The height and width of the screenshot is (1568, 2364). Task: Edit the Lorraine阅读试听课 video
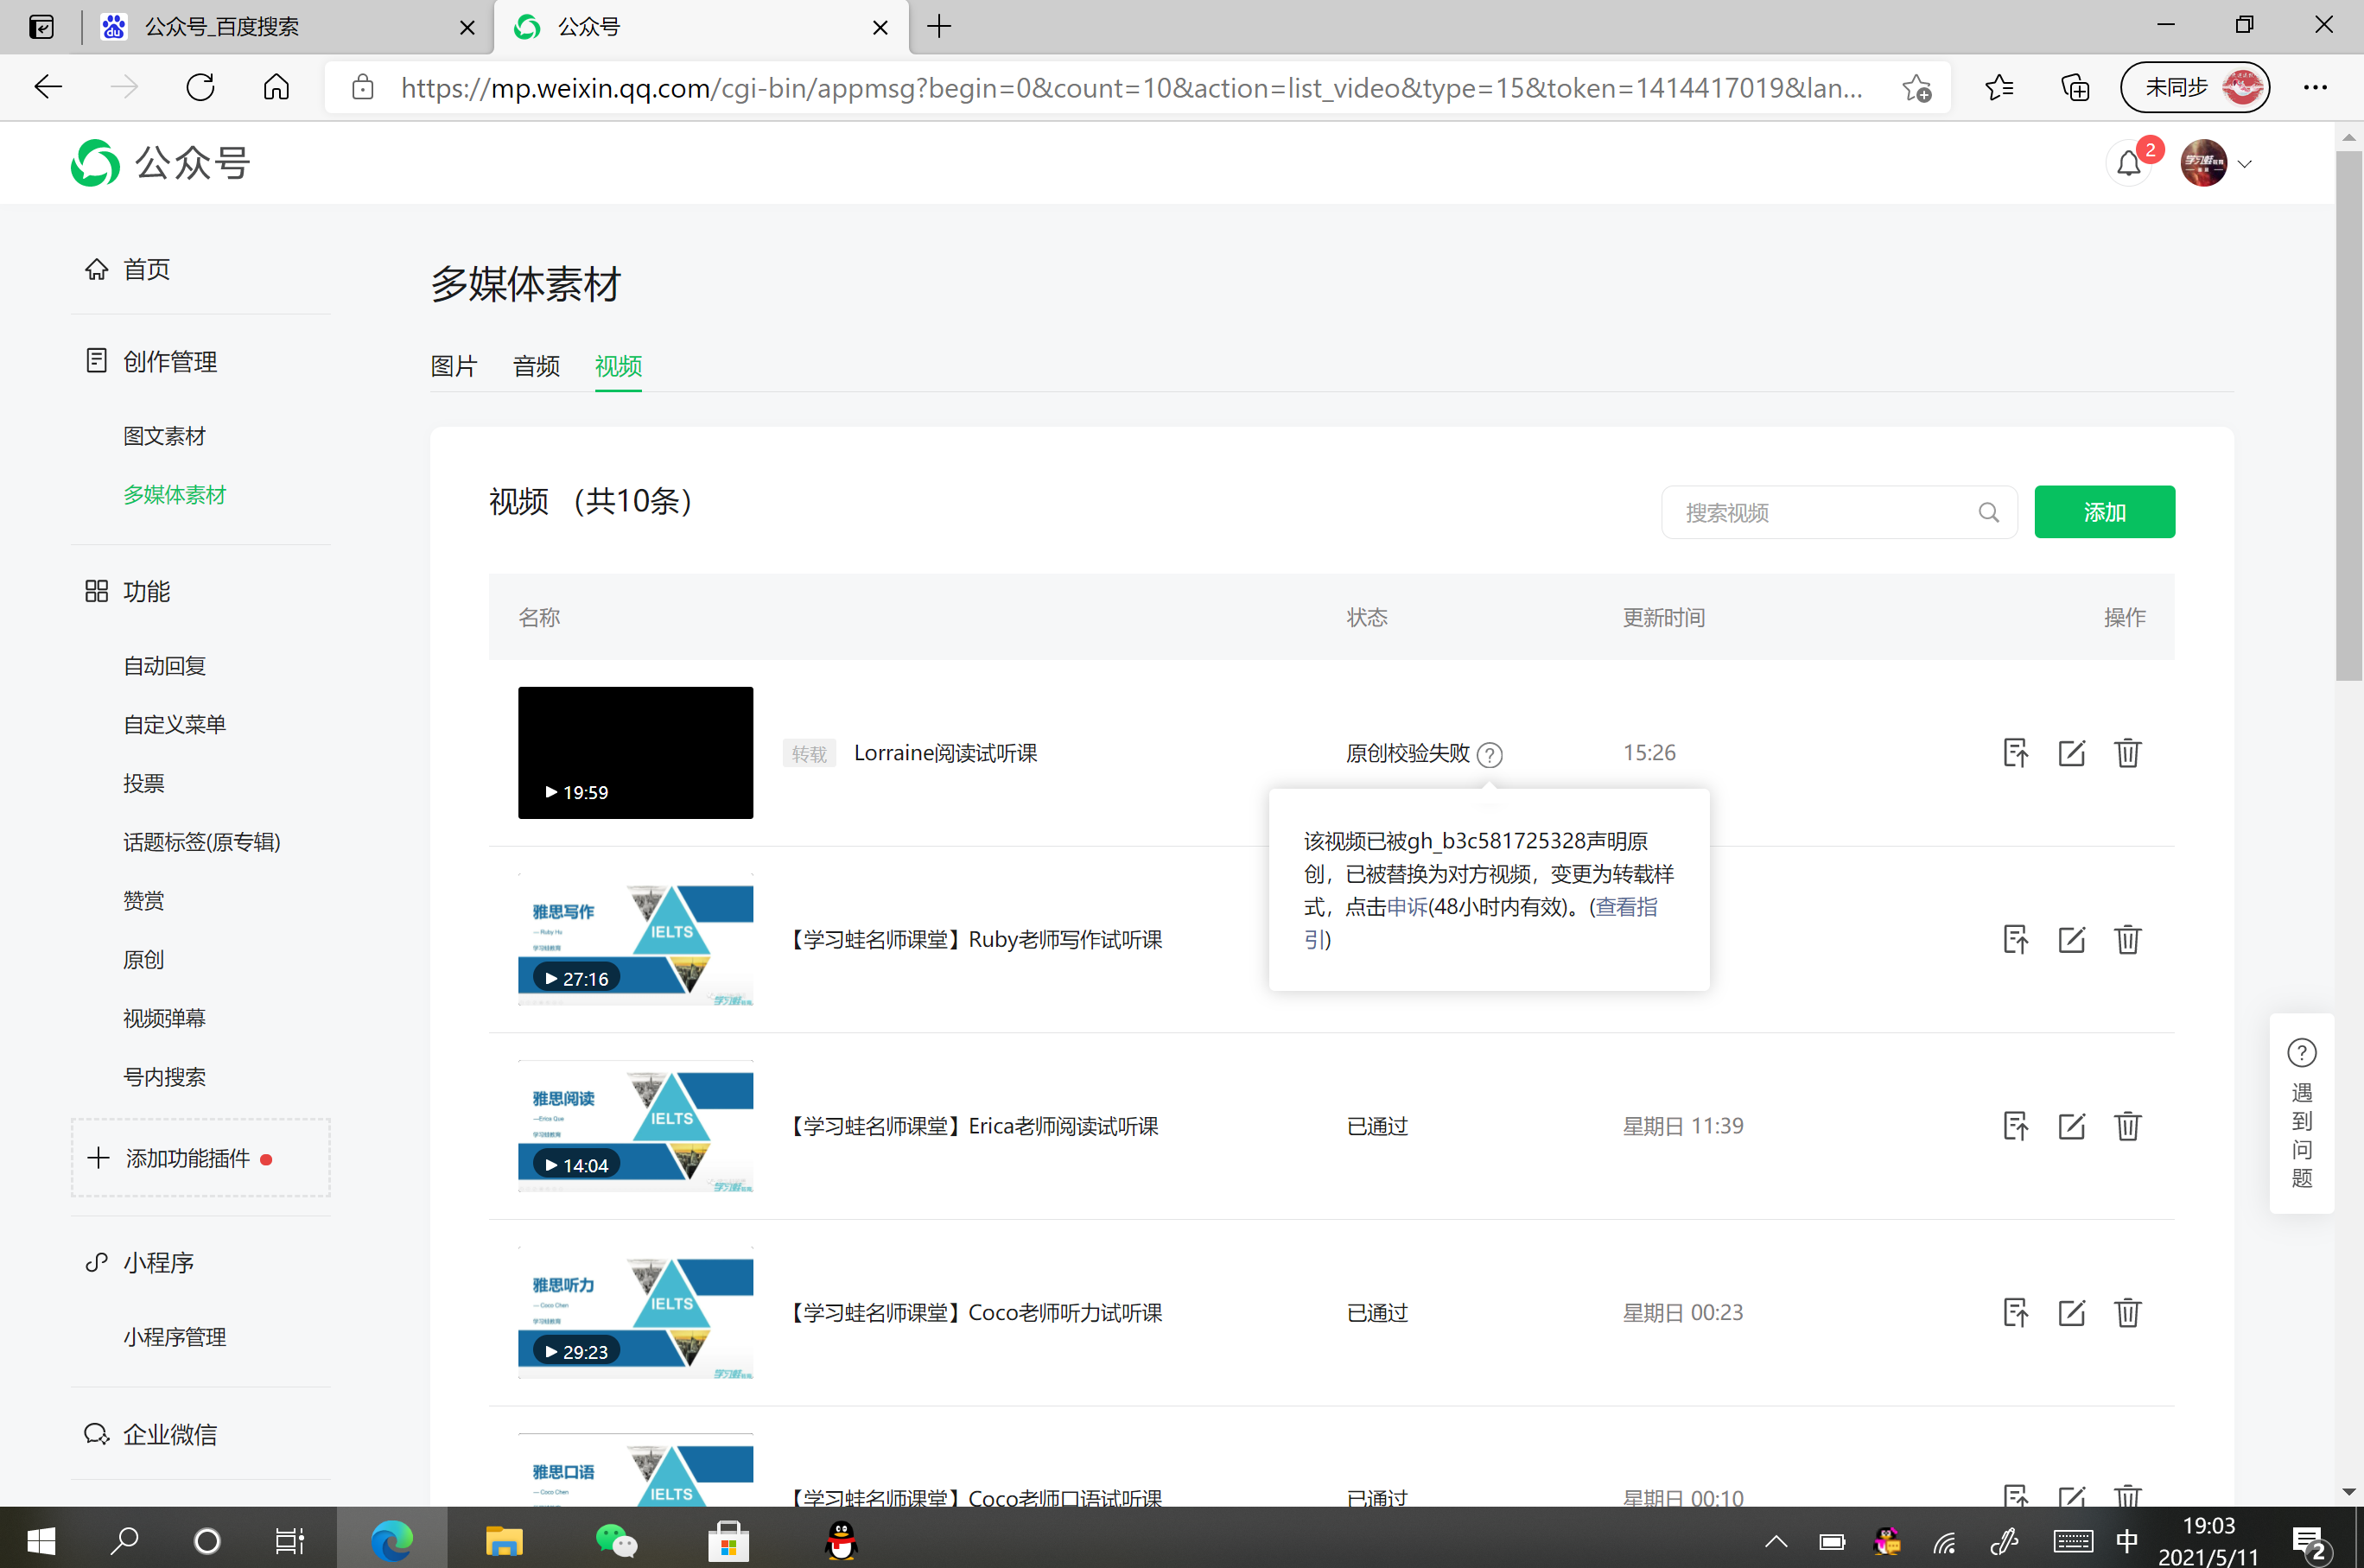click(2071, 753)
